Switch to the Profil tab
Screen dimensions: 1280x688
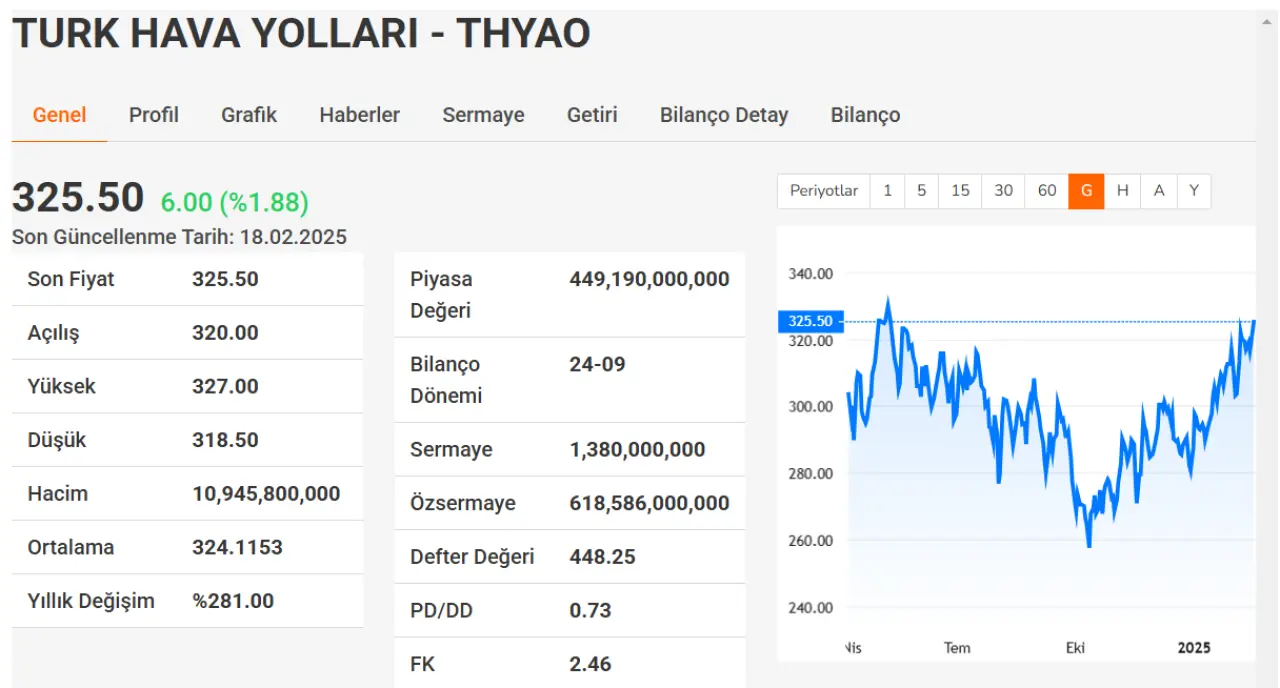tap(153, 115)
